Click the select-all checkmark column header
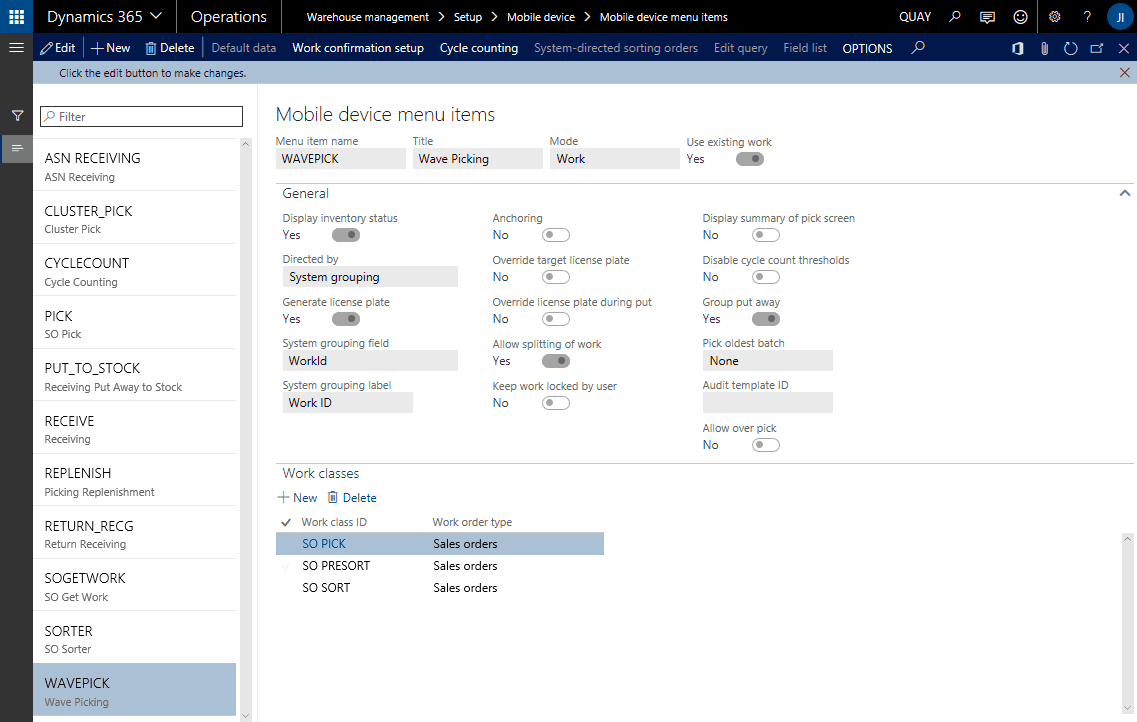The width and height of the screenshot is (1137, 722). tap(286, 523)
